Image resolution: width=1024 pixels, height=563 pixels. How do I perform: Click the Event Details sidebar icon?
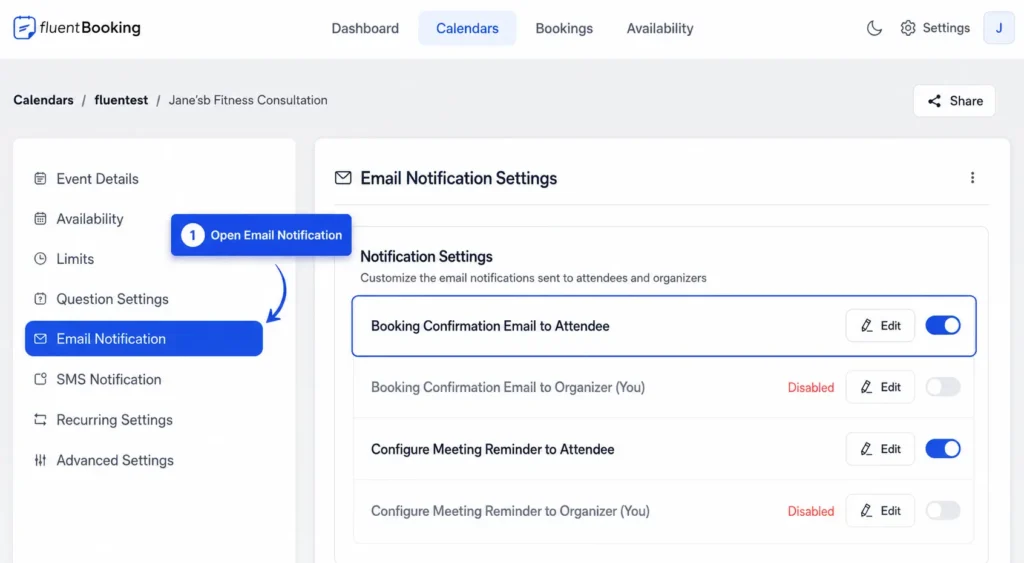point(40,178)
